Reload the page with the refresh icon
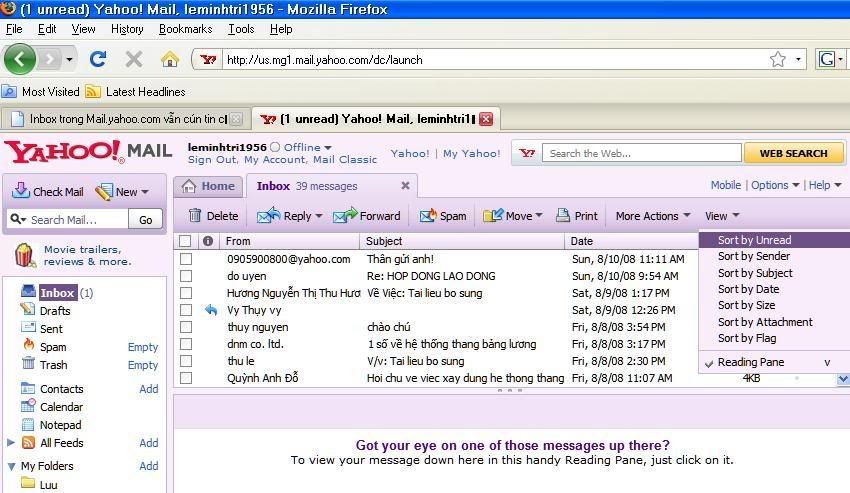 [x=98, y=59]
